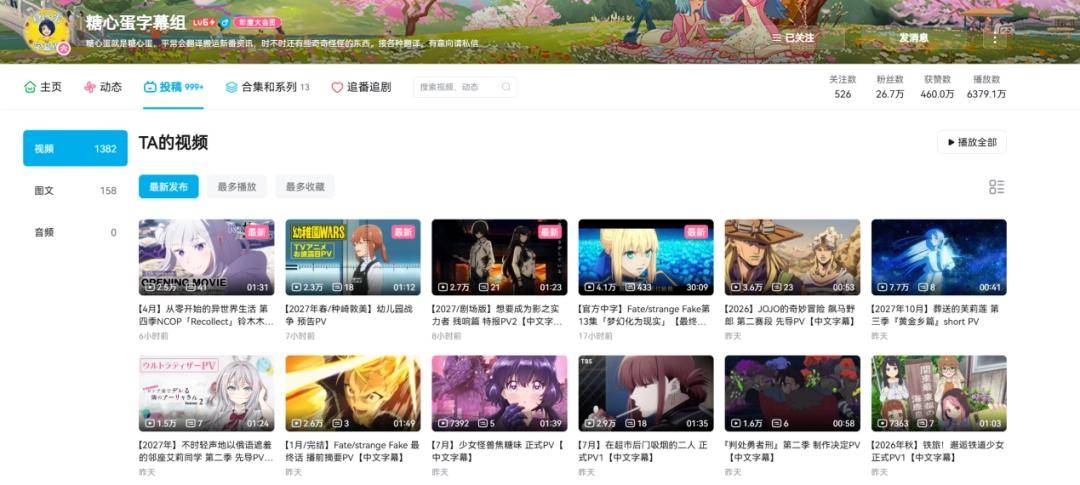1080x485 pixels.
Task: Open the three-dot more options menu
Action: [x=995, y=38]
